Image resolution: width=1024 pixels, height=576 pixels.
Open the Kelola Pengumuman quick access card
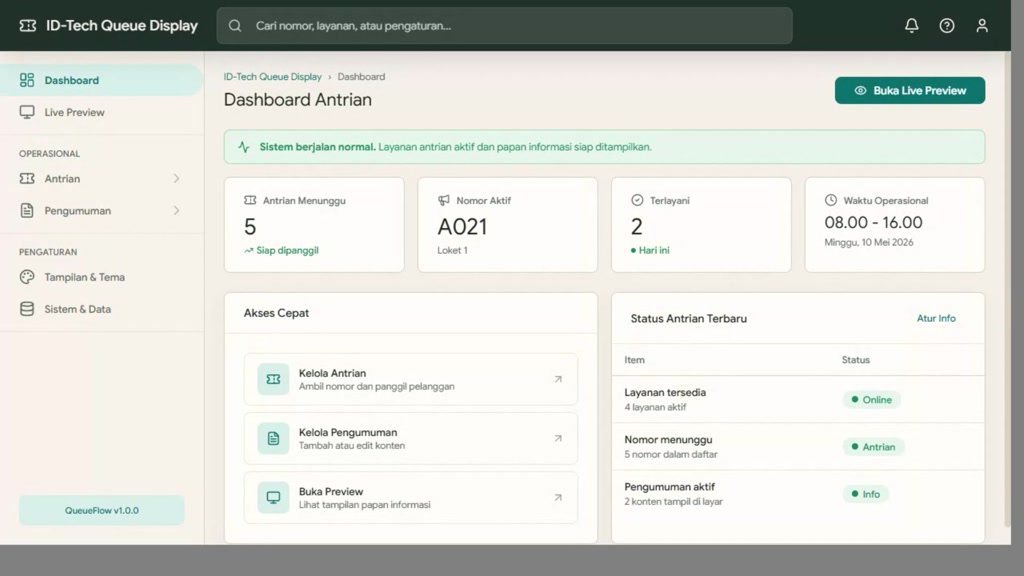click(411, 438)
